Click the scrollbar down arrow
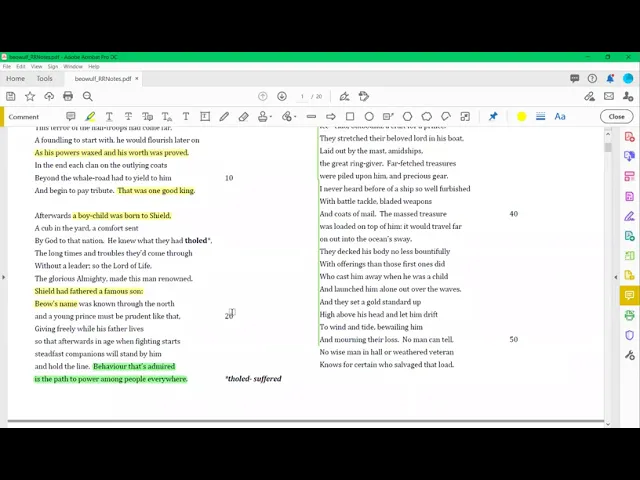640x480 pixels. (608, 424)
